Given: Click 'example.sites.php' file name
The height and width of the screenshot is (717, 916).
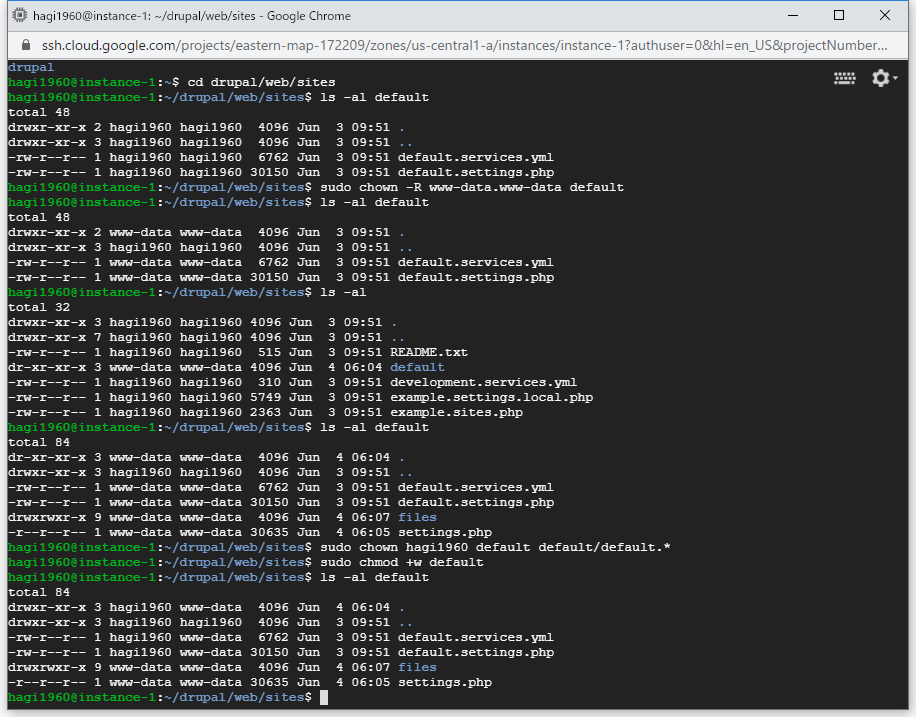Looking at the screenshot, I should (456, 413).
